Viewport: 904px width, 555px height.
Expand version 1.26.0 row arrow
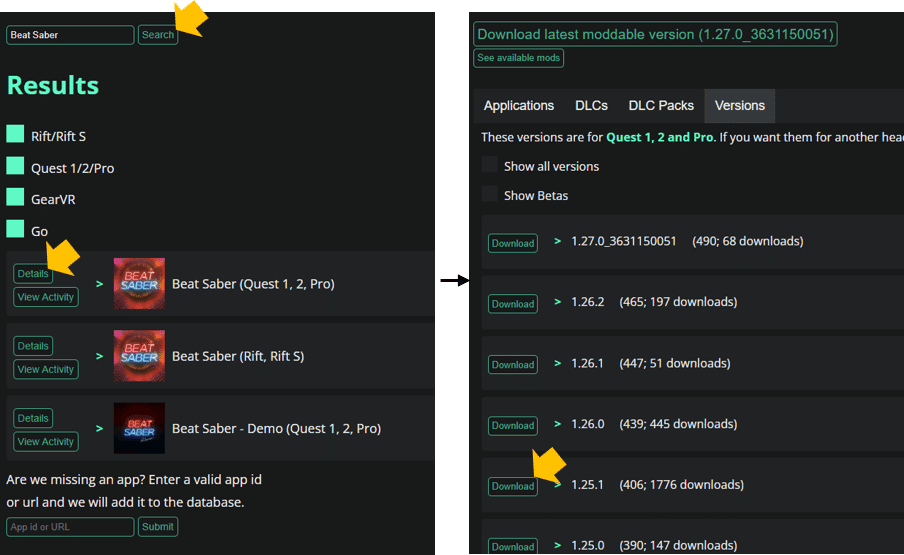click(558, 424)
